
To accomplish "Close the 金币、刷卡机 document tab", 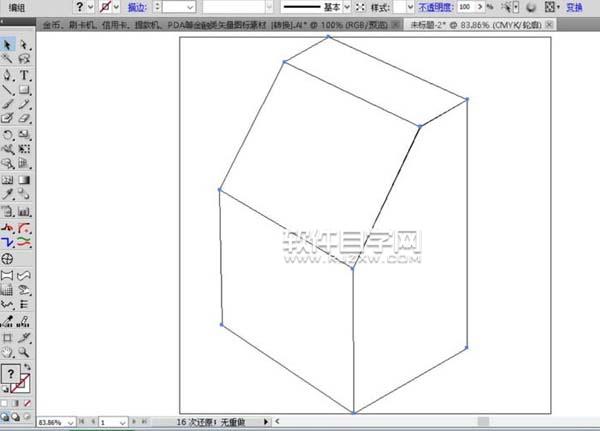I will [396, 25].
